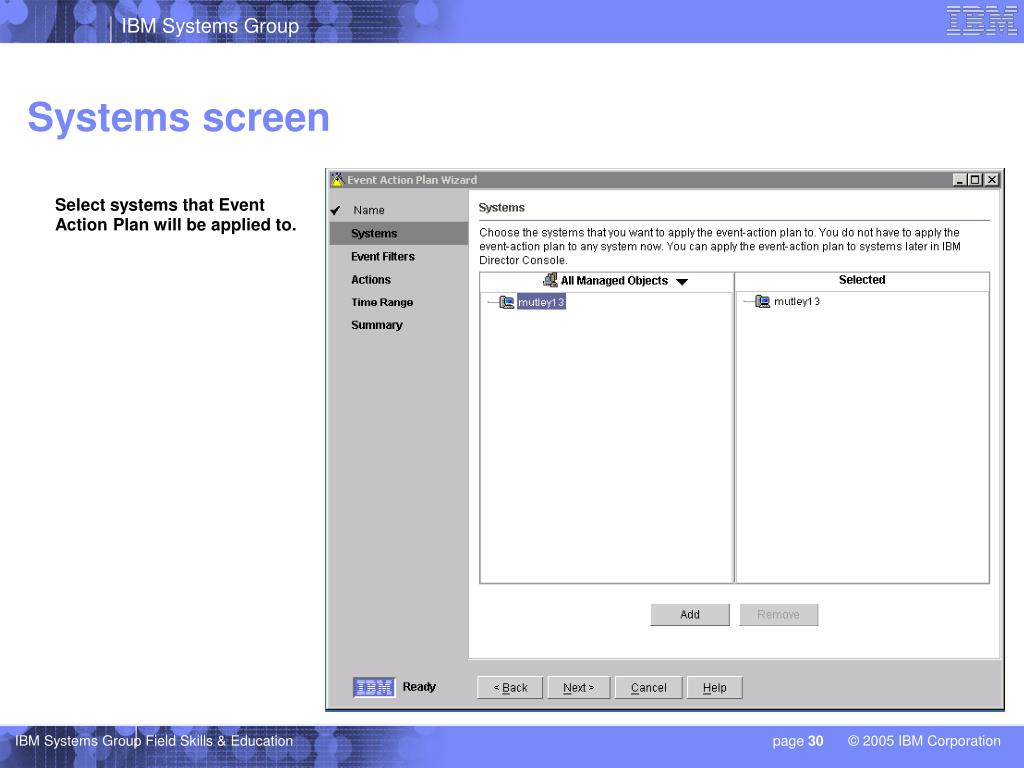Open the Time Range wizard step

382,302
